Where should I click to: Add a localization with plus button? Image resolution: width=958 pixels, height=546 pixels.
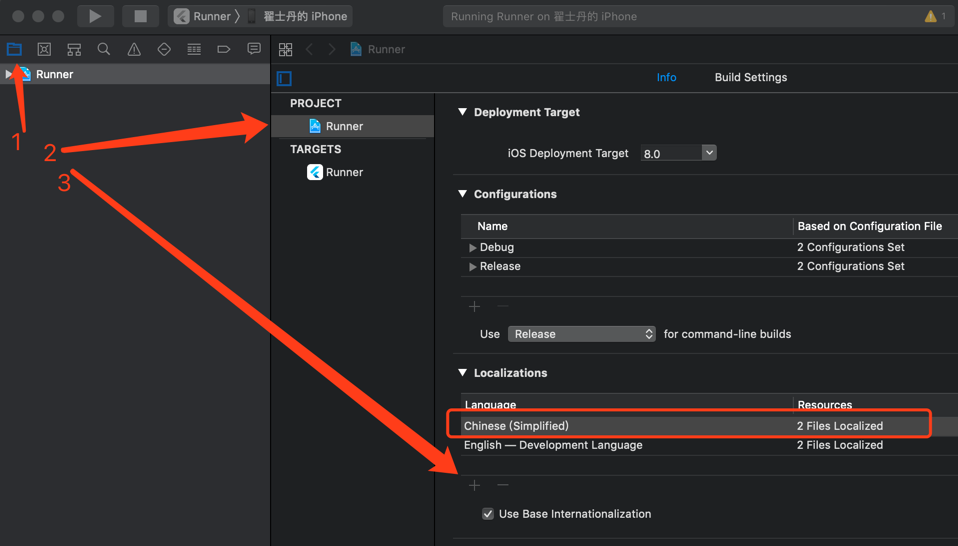coord(475,485)
